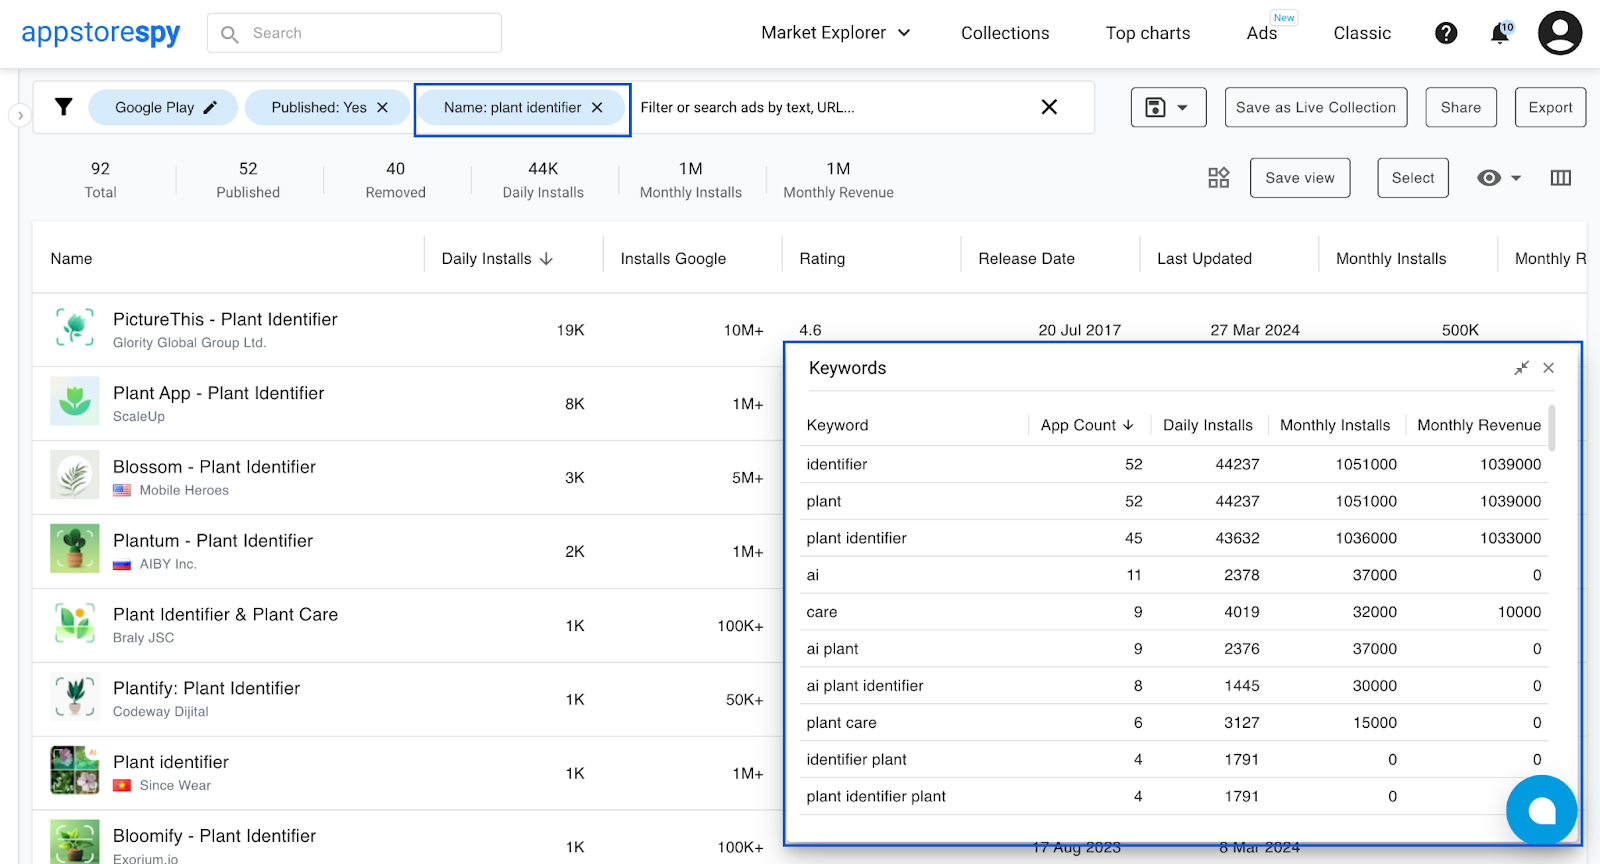The image size is (1600, 864).
Task: Open Blossom - Plant Identifier
Action: pyautogui.click(x=214, y=467)
